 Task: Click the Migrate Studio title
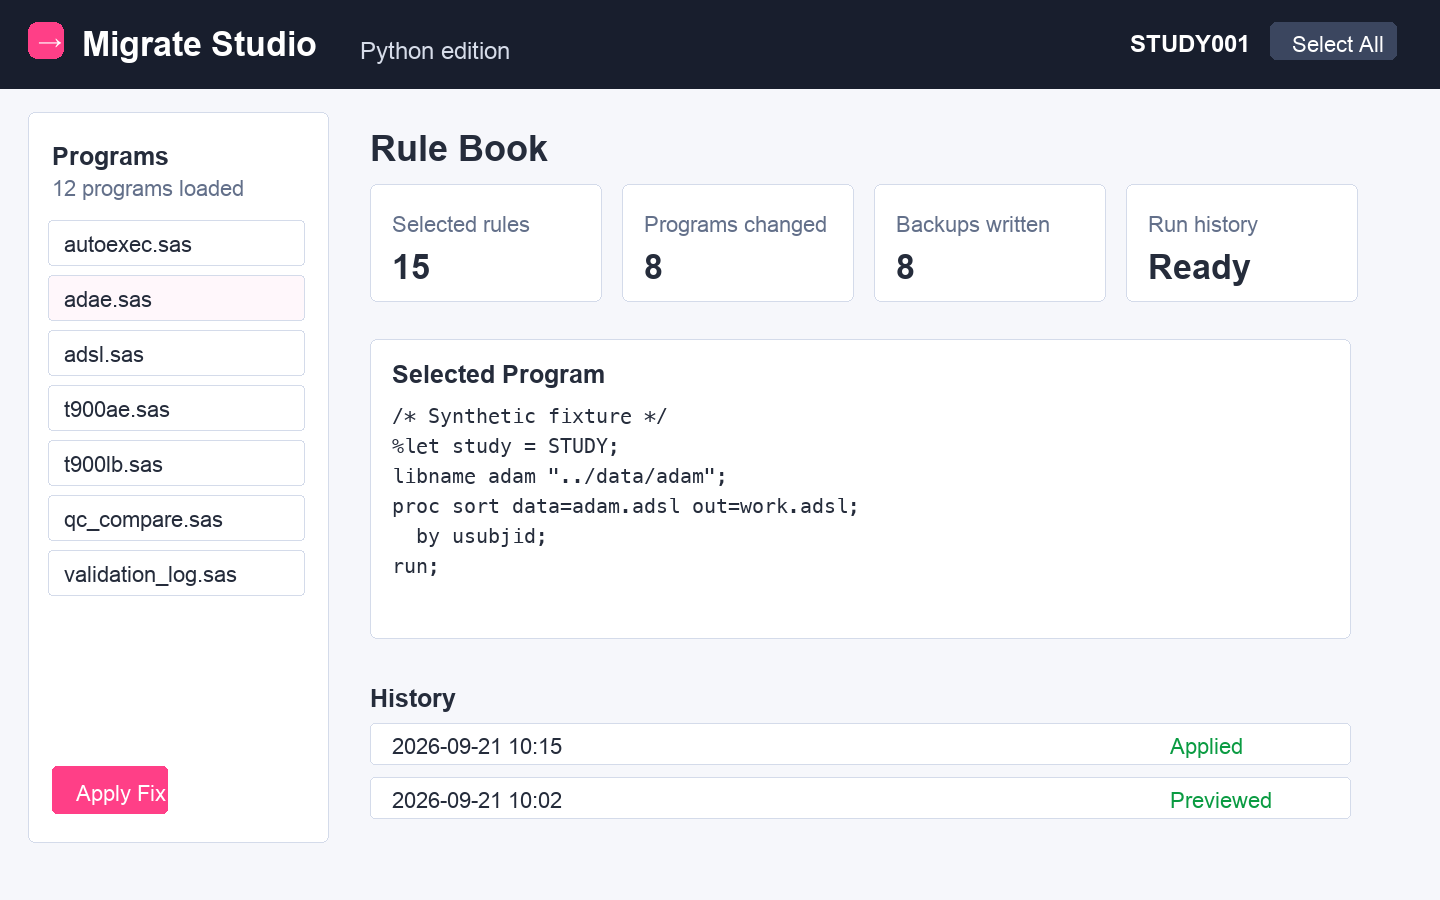tap(199, 44)
